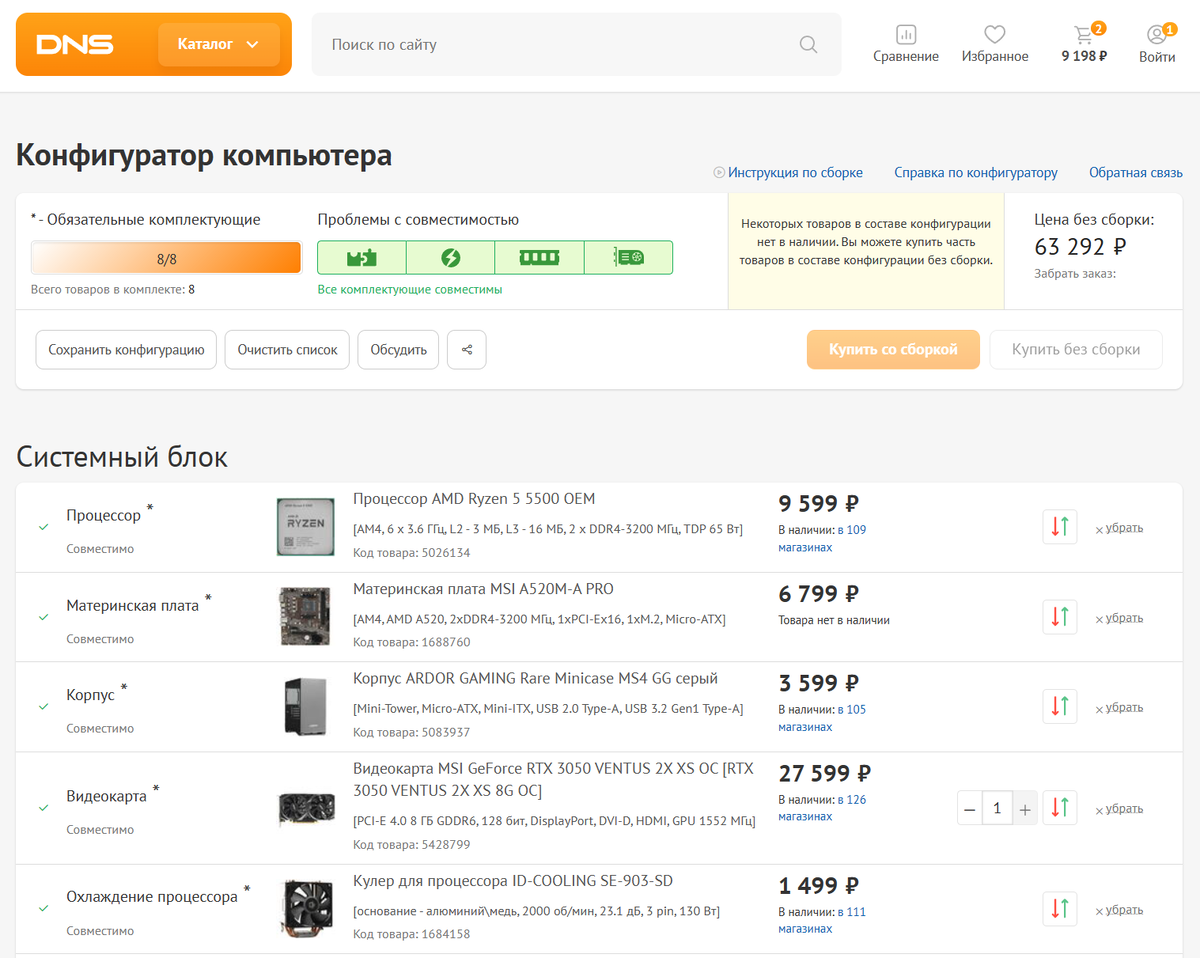Open Справка по конфигуратору link

pos(976,173)
